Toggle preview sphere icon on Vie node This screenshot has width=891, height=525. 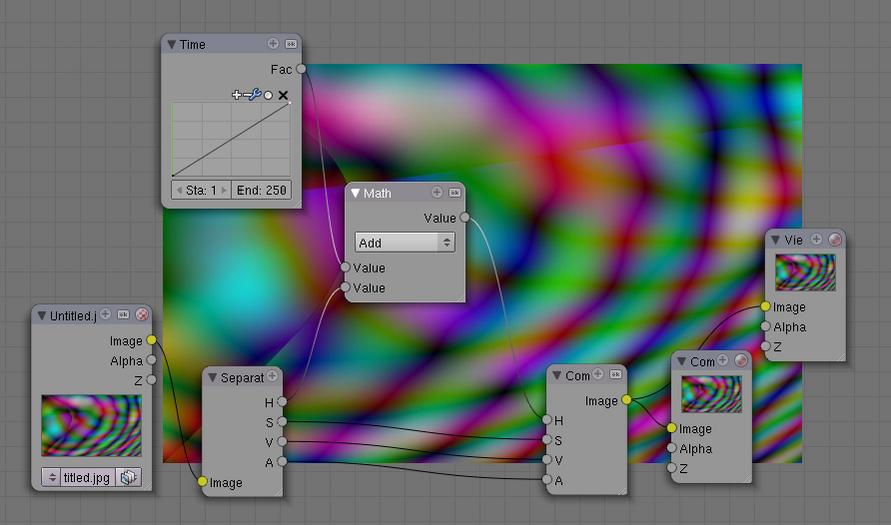(835, 239)
